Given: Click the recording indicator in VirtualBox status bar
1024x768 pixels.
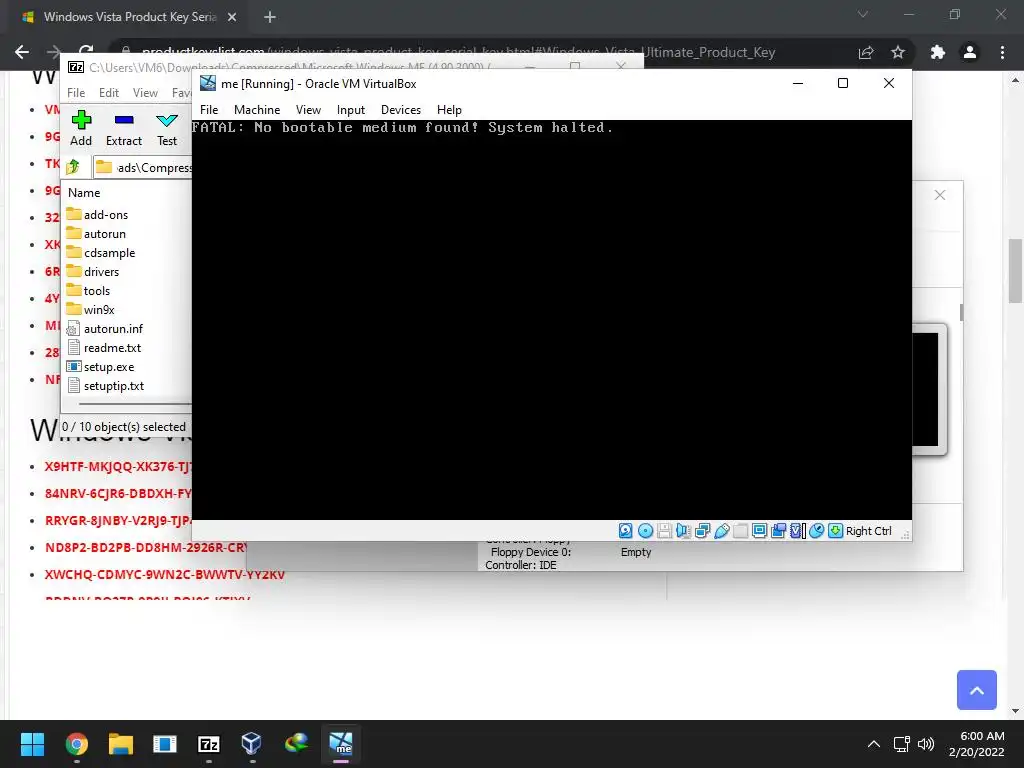Looking at the screenshot, I should click(778, 531).
